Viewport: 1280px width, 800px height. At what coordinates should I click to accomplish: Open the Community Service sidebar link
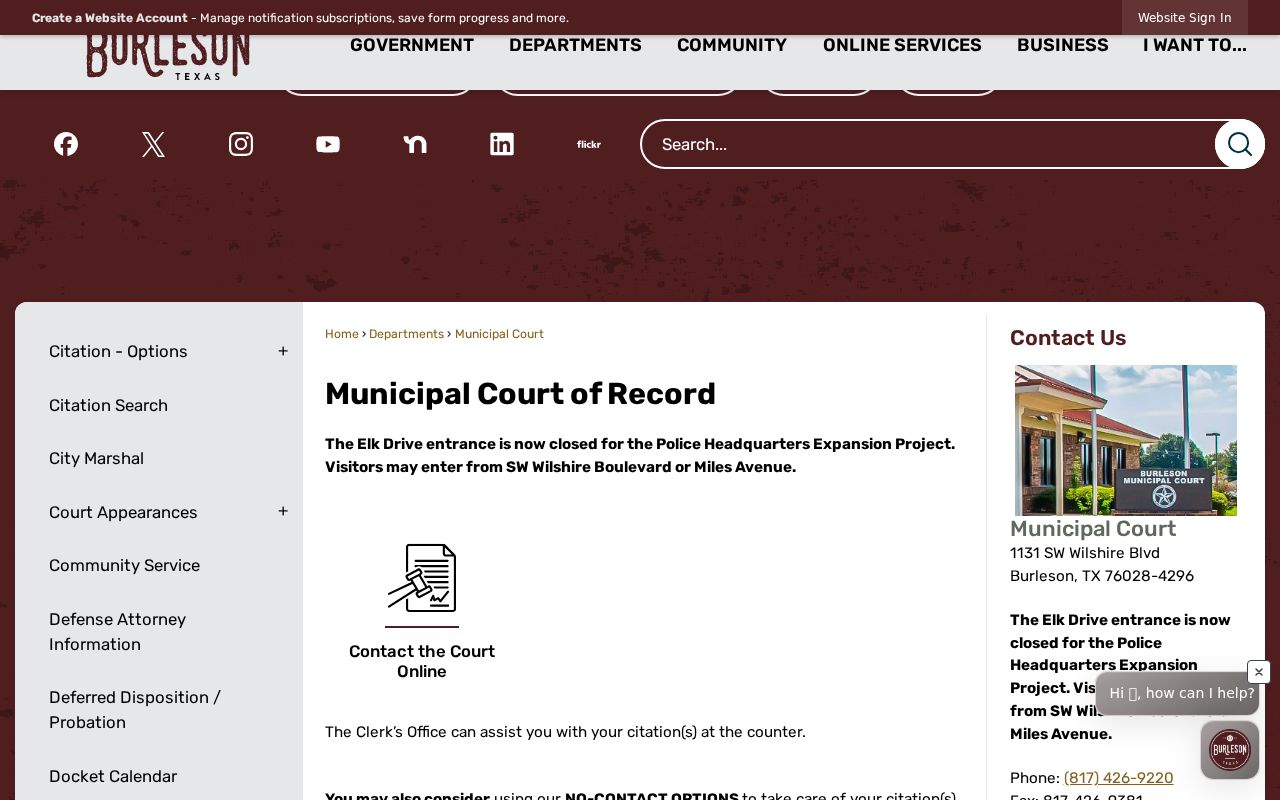click(124, 565)
